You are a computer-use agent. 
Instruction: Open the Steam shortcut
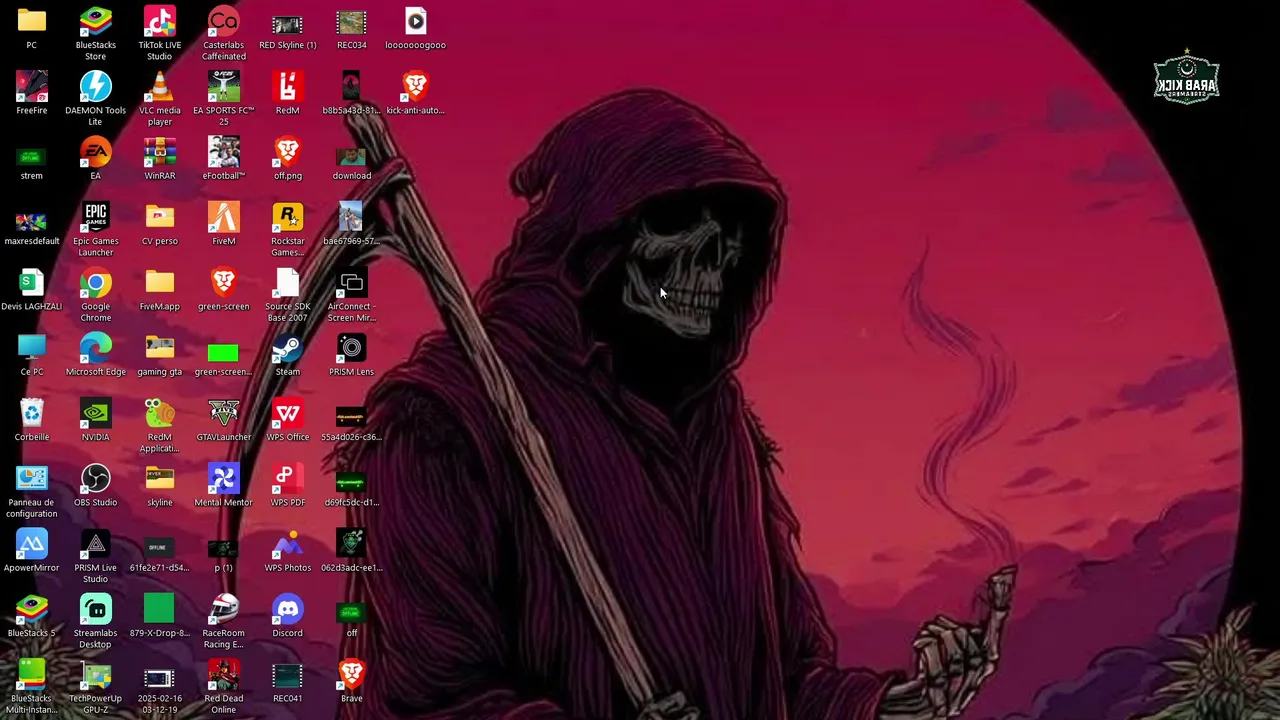287,349
